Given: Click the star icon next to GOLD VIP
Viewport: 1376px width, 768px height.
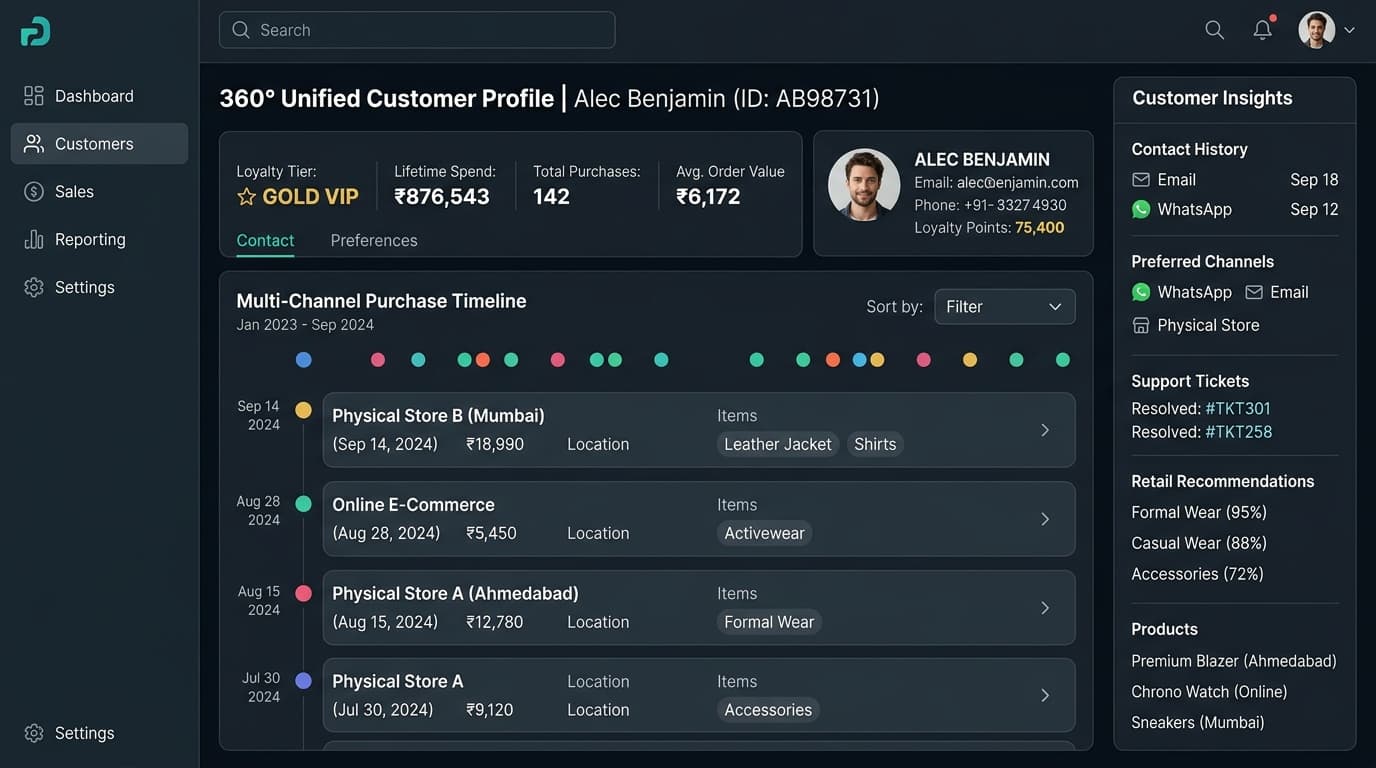Looking at the screenshot, I should pyautogui.click(x=246, y=197).
